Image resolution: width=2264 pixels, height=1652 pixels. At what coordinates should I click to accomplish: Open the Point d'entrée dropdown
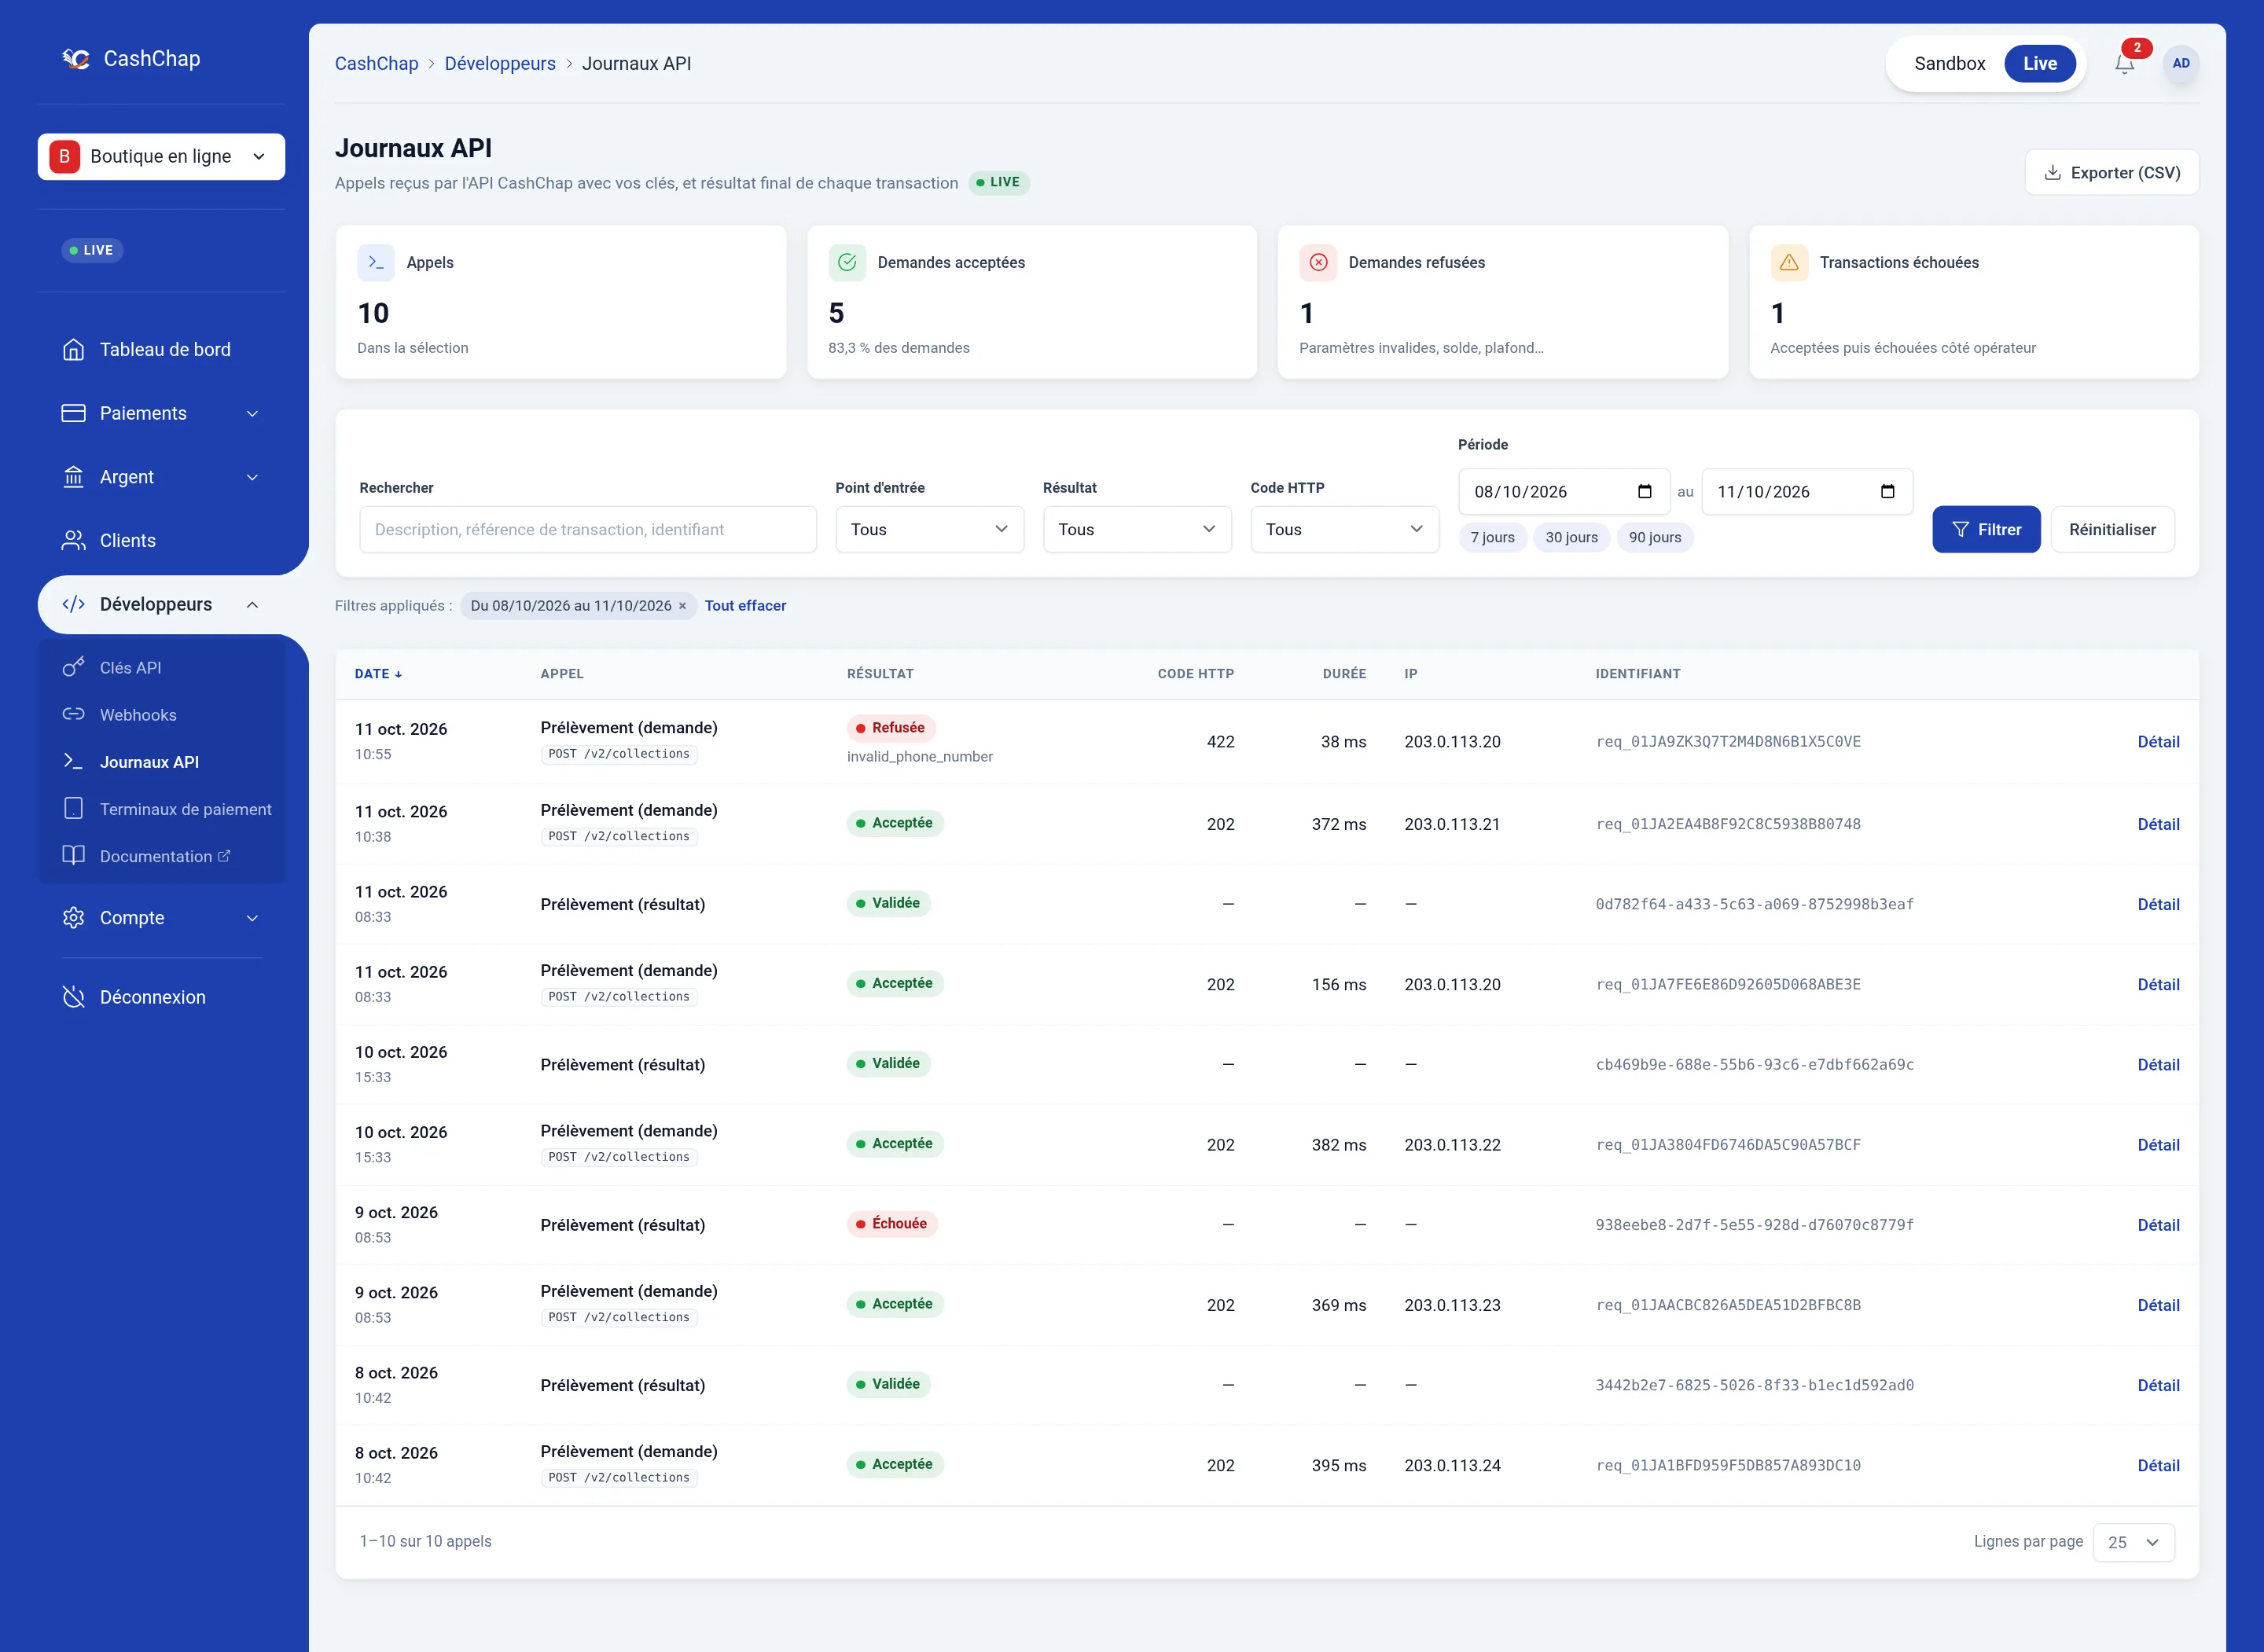929,529
